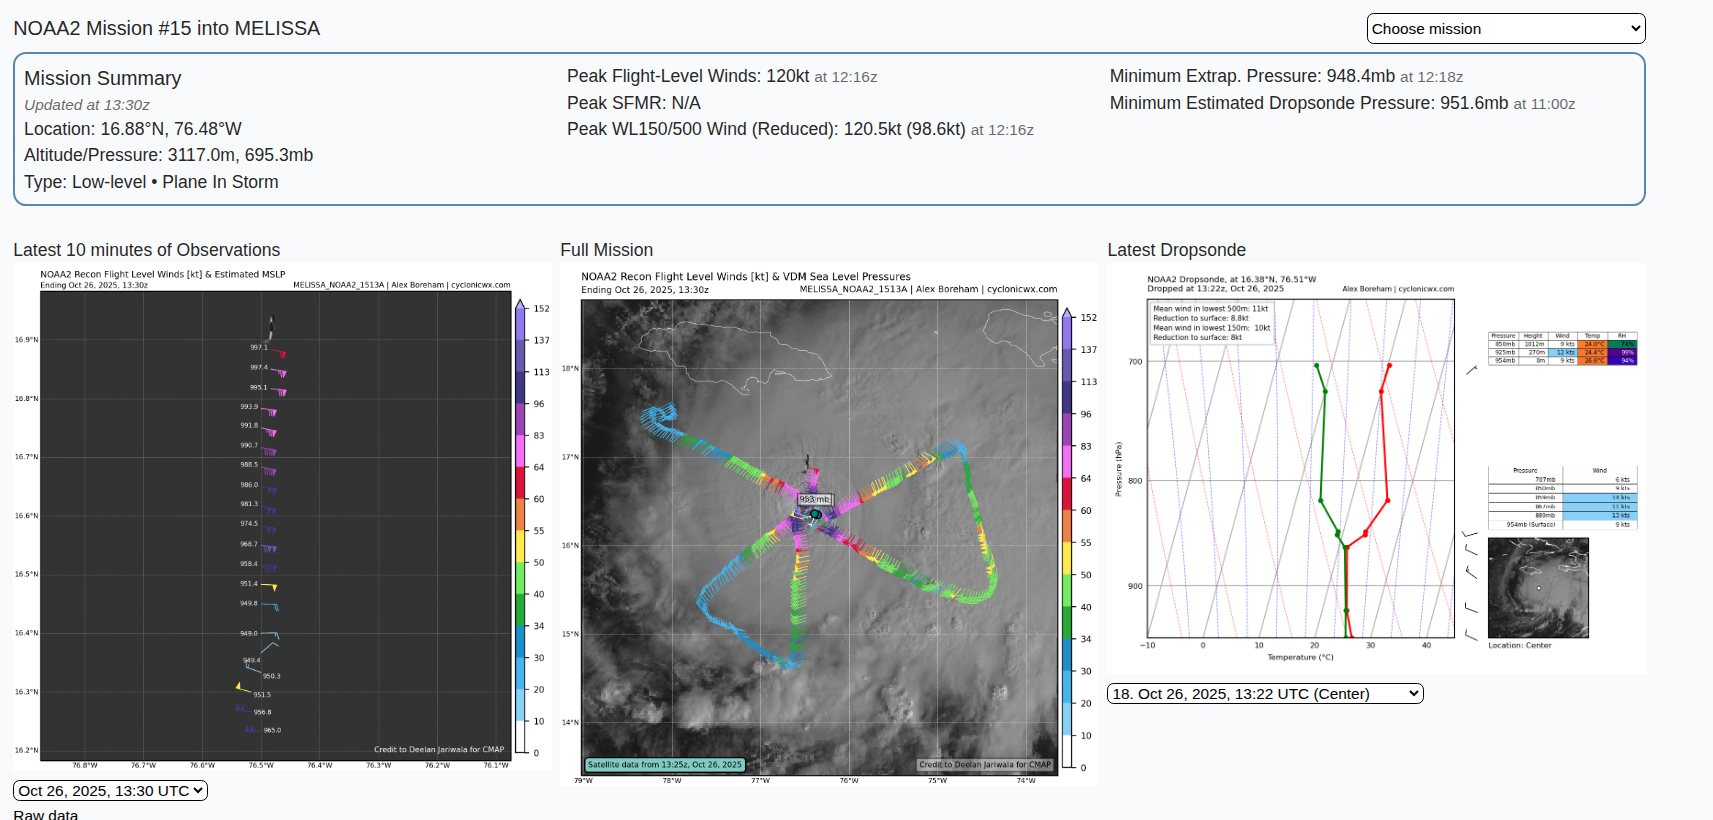Image resolution: width=1713 pixels, height=820 pixels.
Task: Click the mean wind legend box on the skew-T plot
Action: click(x=1211, y=323)
